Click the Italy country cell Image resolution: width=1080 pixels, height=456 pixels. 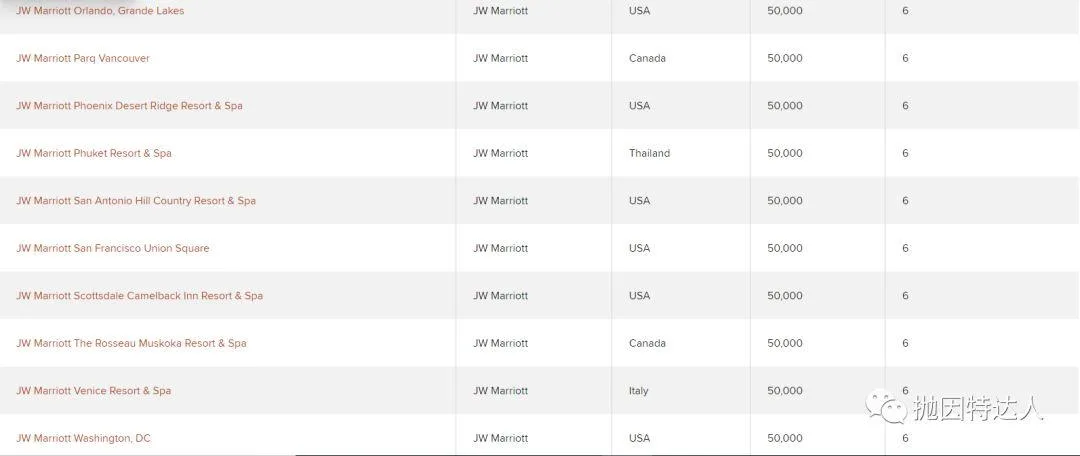pyautogui.click(x=638, y=391)
